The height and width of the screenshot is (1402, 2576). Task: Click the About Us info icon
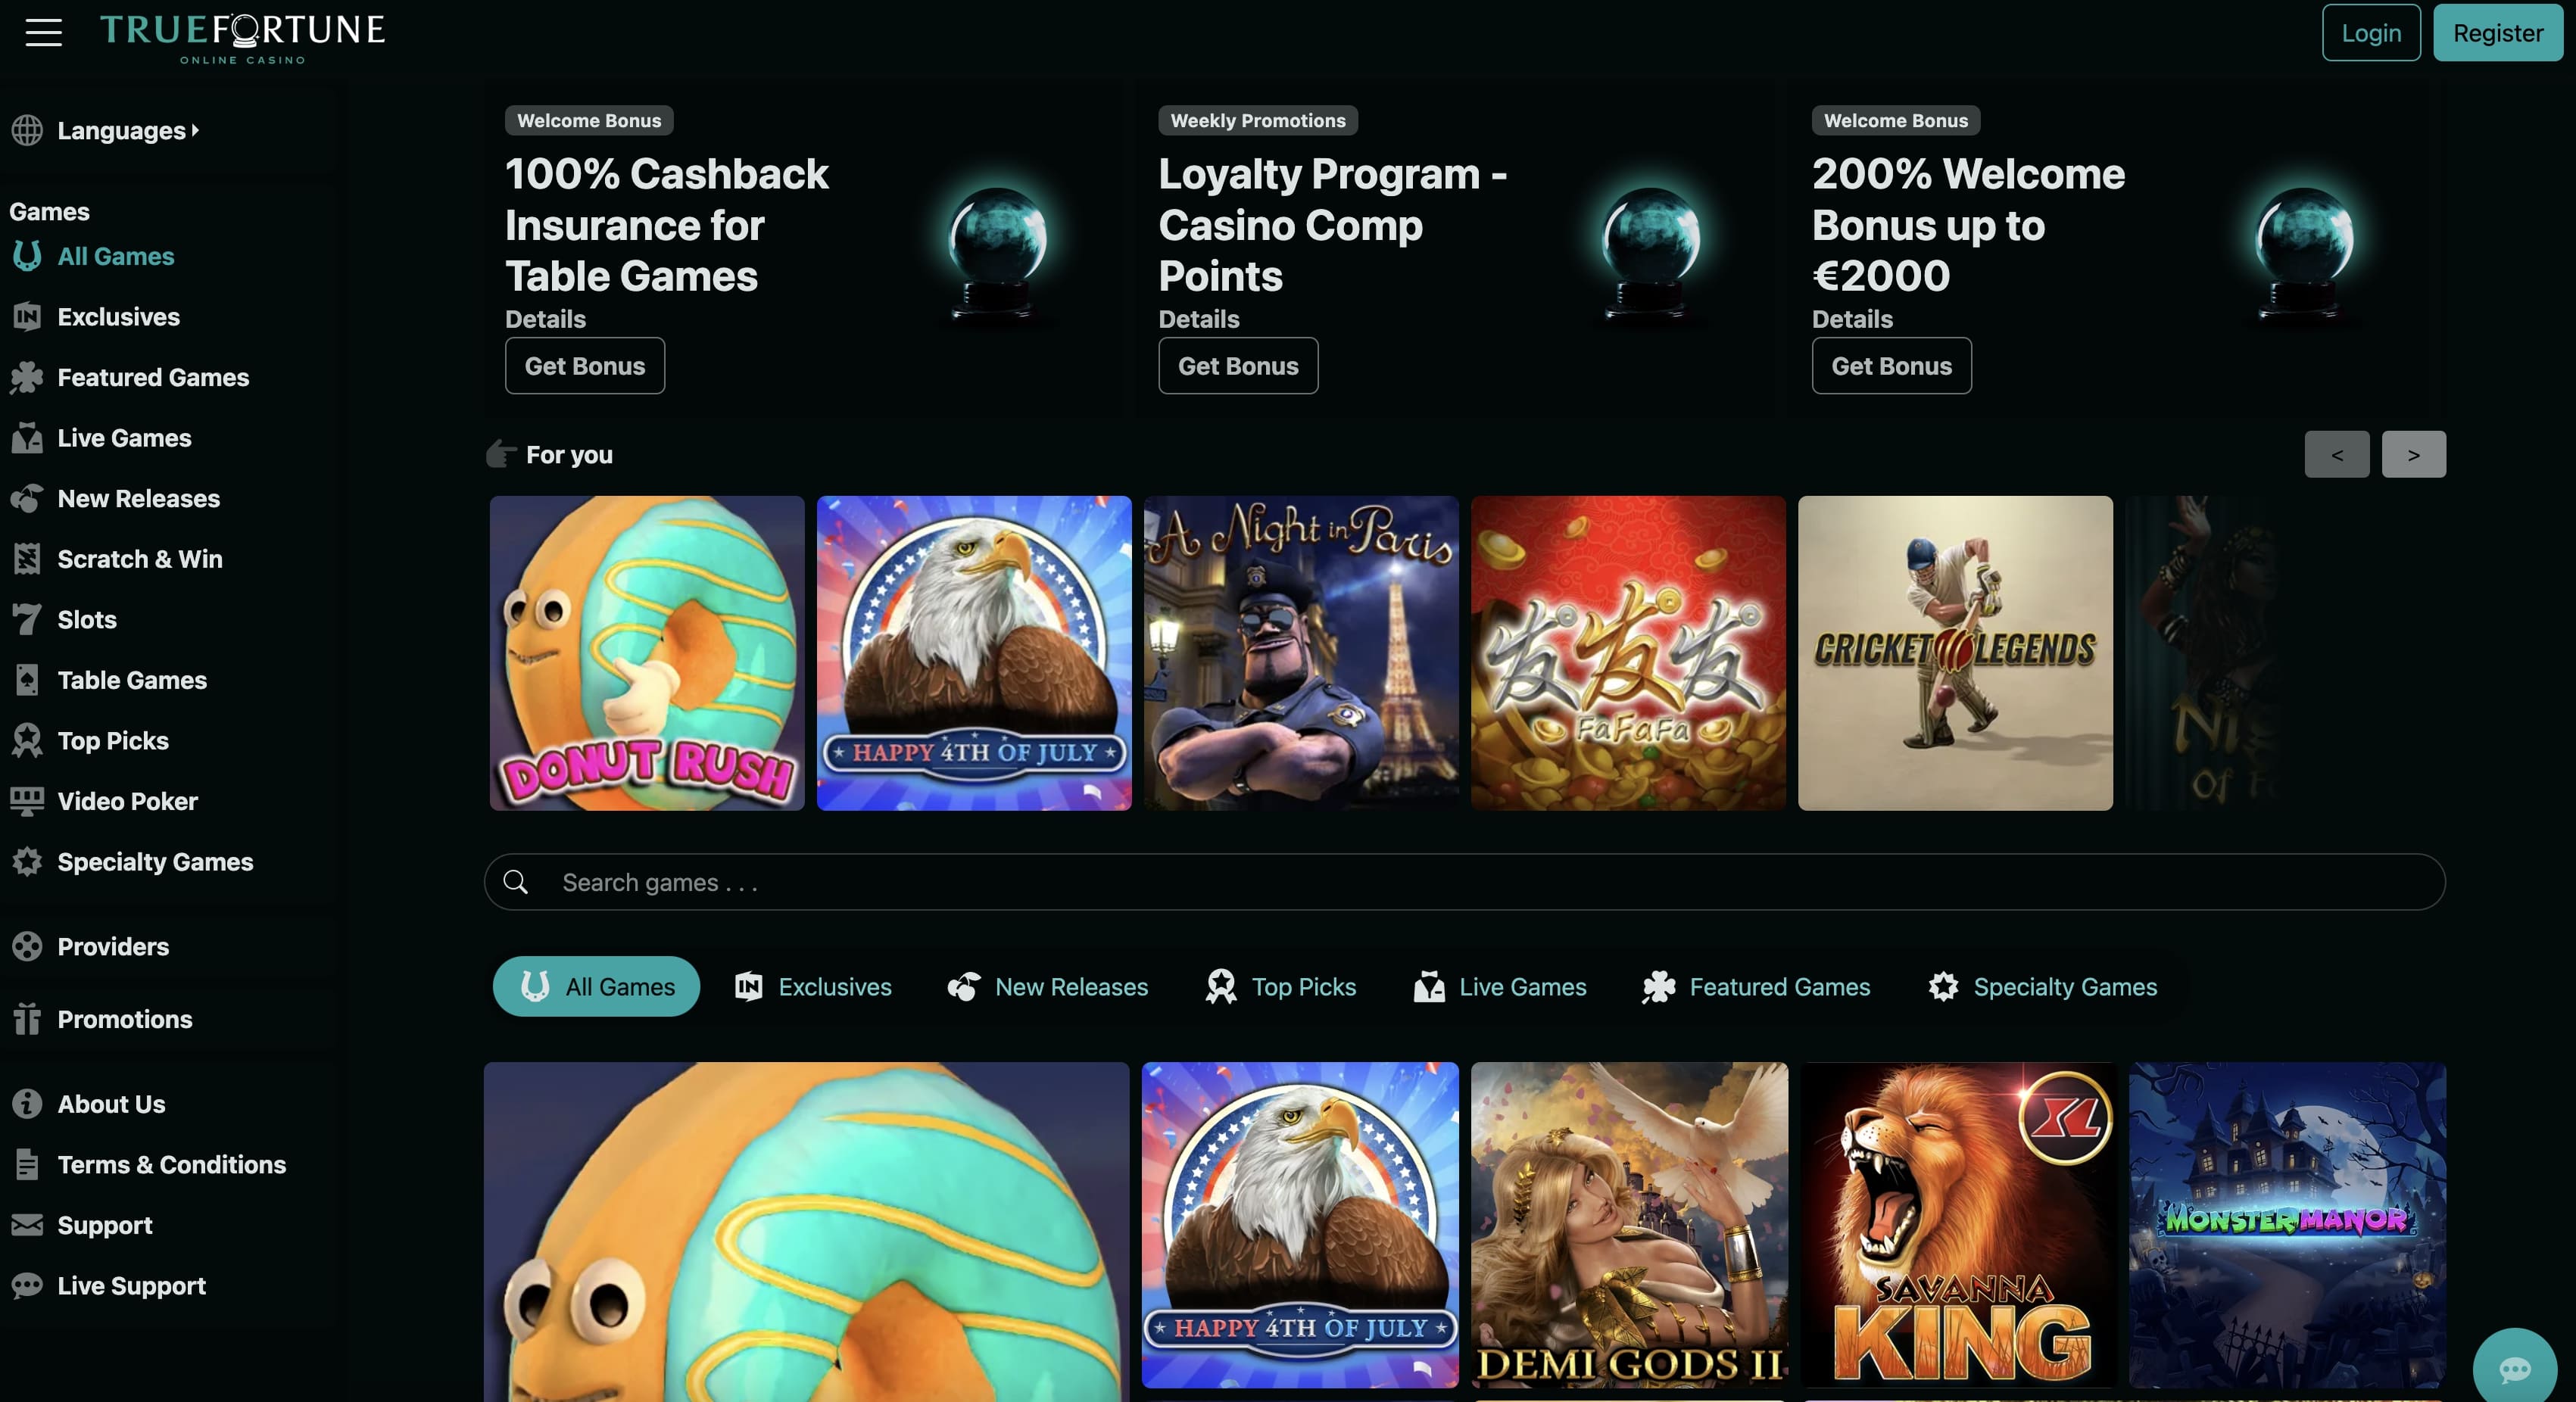coord(27,1104)
